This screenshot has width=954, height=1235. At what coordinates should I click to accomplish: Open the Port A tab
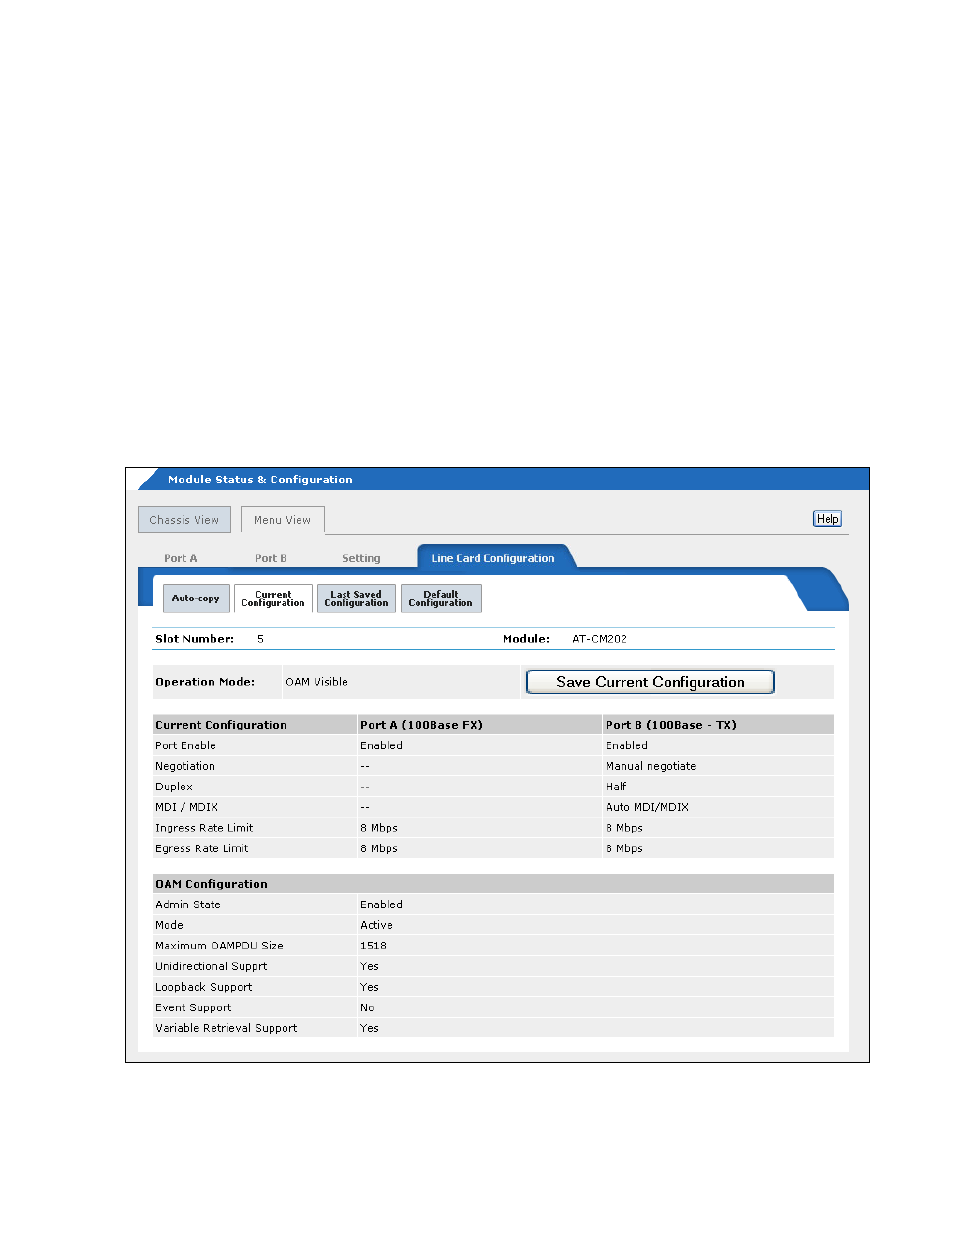pyautogui.click(x=181, y=559)
